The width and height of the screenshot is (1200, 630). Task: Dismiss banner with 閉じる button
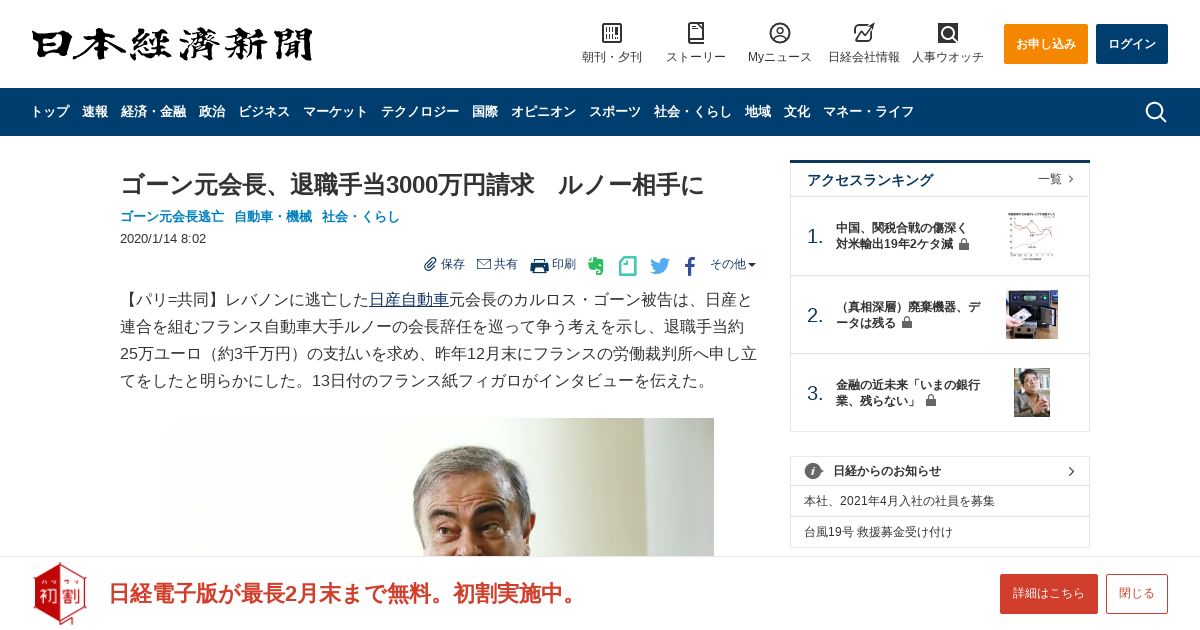[x=1137, y=594]
